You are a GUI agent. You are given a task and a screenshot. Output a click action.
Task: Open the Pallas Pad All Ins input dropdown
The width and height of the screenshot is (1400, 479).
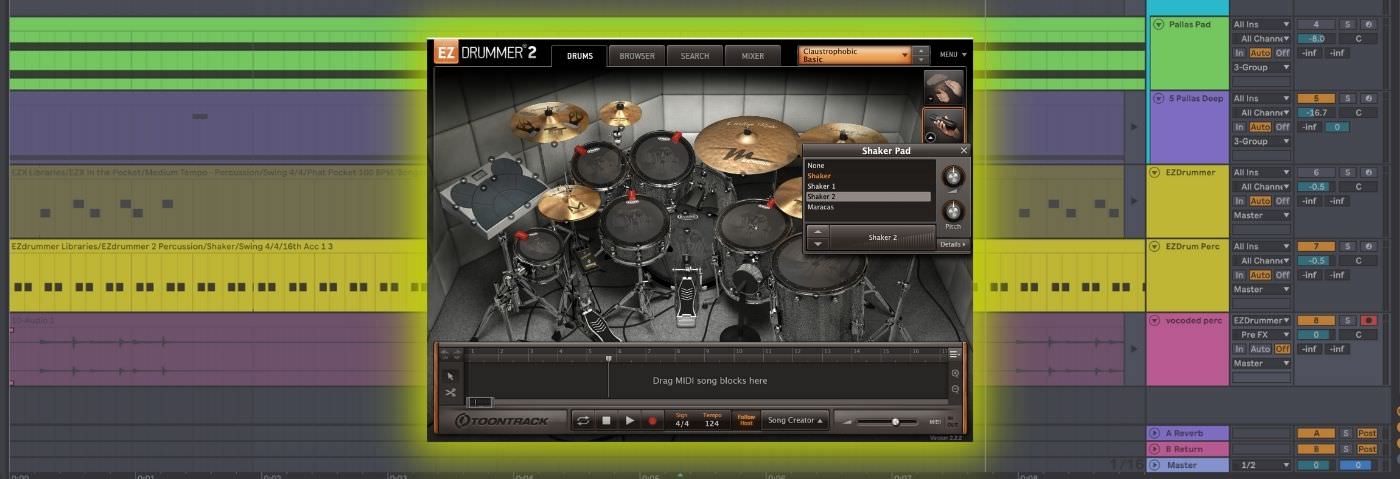[x=1261, y=24]
